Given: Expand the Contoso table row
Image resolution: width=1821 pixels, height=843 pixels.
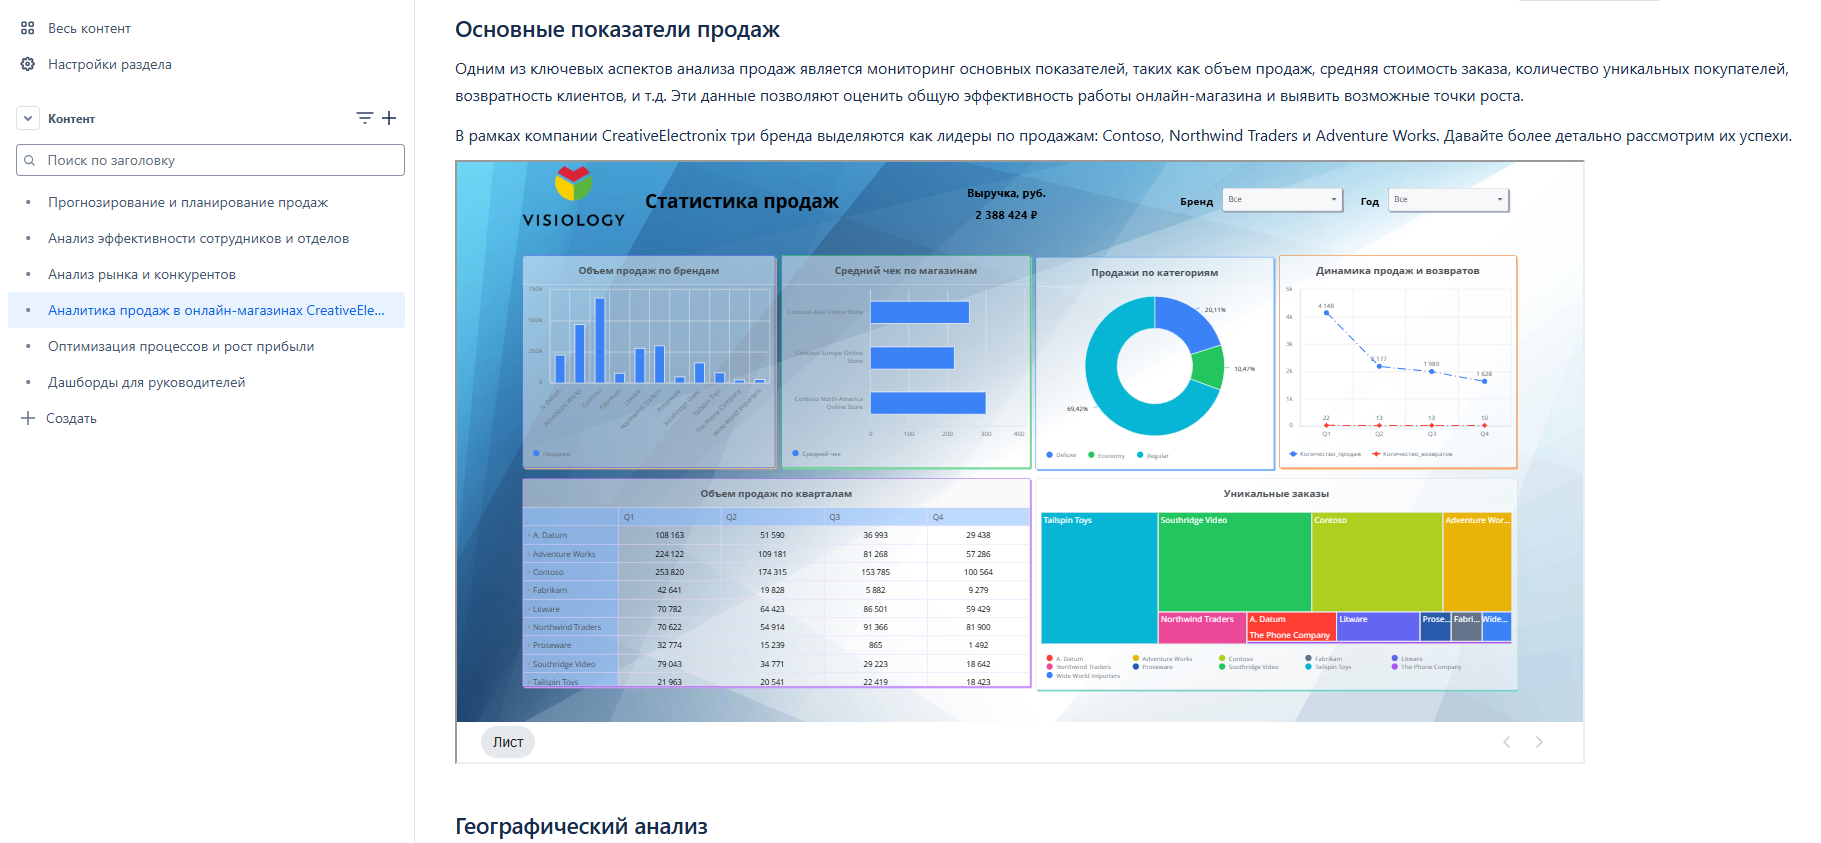Looking at the screenshot, I should point(528,572).
